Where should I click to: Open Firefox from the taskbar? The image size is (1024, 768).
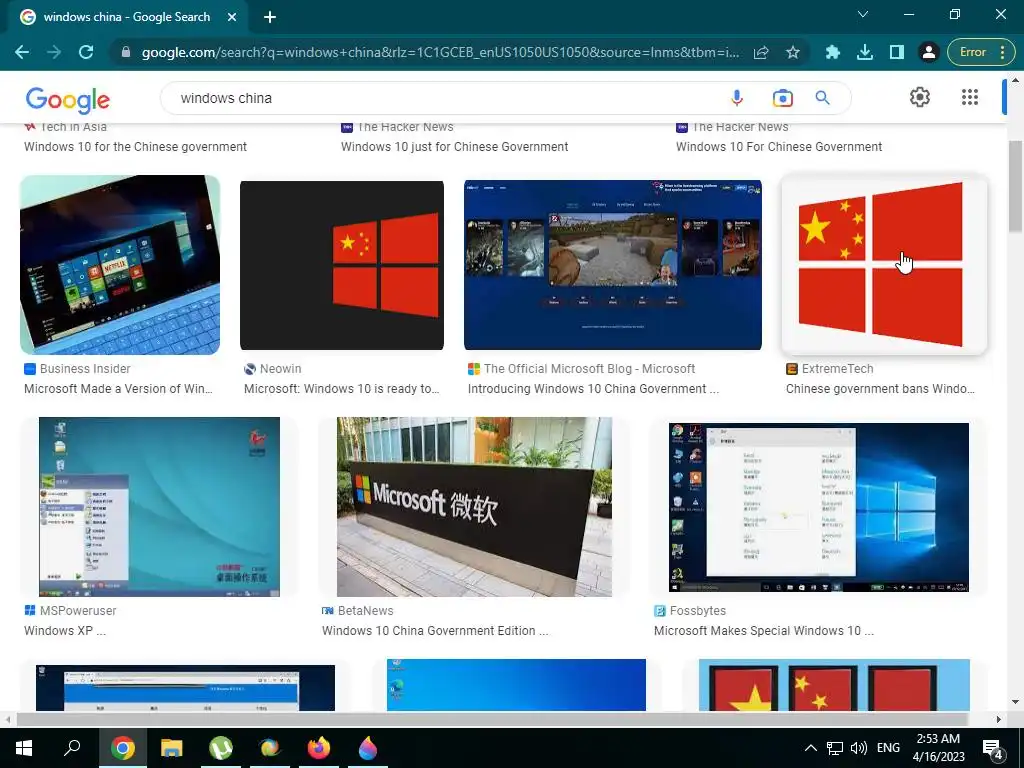click(x=319, y=748)
